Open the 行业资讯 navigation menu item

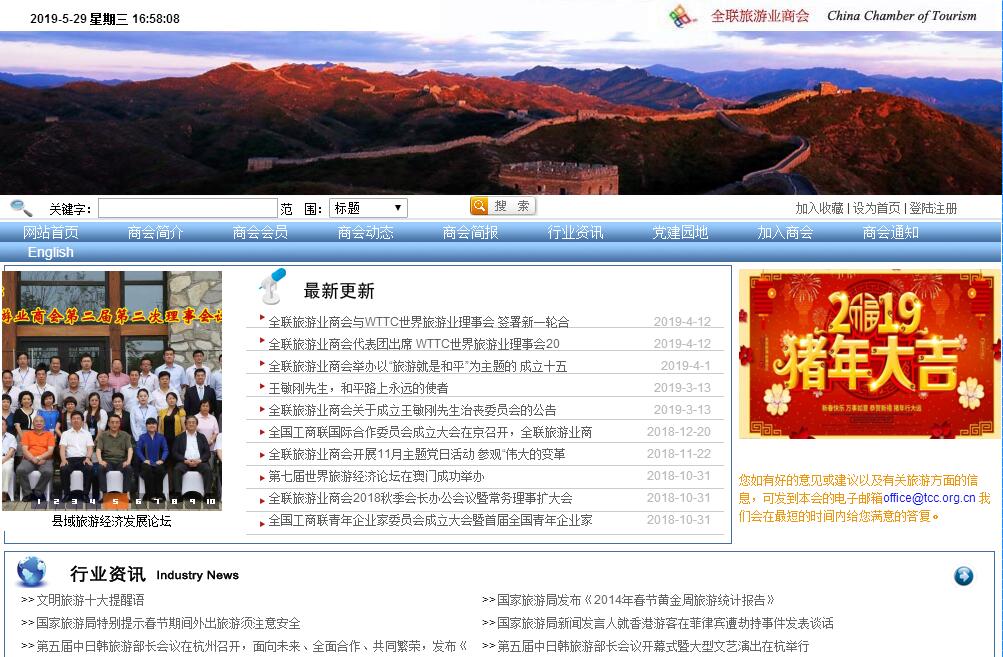[575, 232]
